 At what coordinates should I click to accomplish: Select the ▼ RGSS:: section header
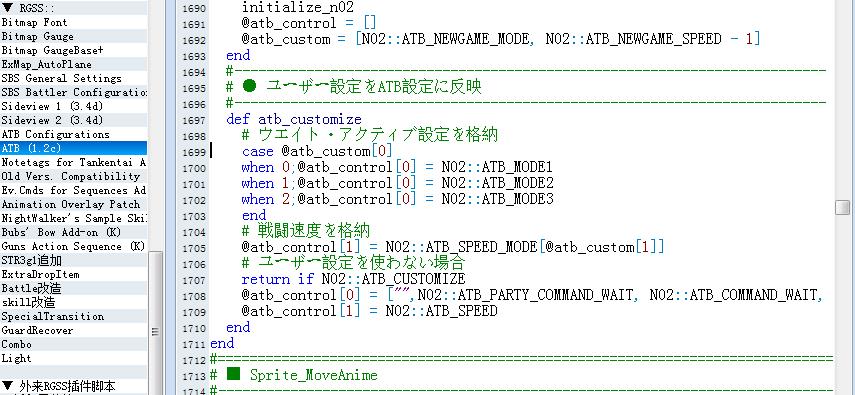point(74,8)
